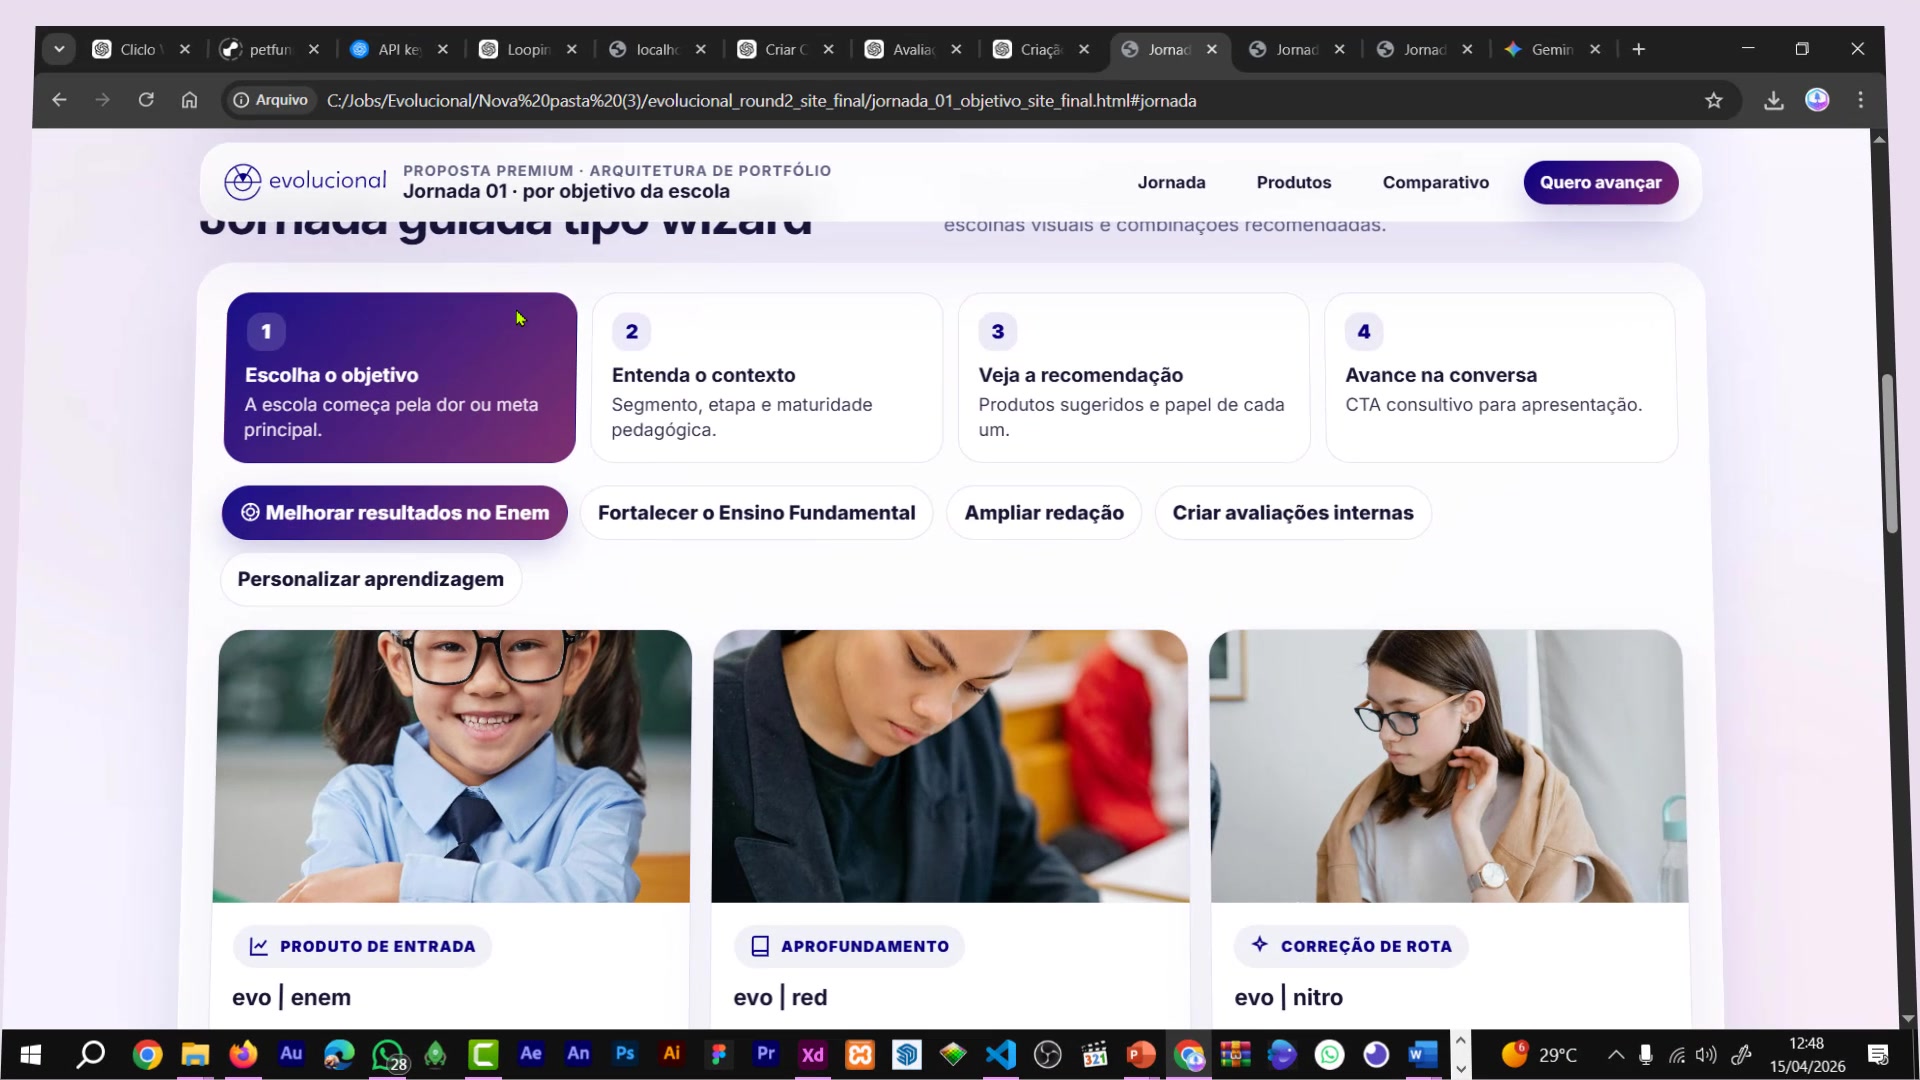The width and height of the screenshot is (1920, 1080).
Task: Show hidden system tray icons
Action: (1616, 1054)
